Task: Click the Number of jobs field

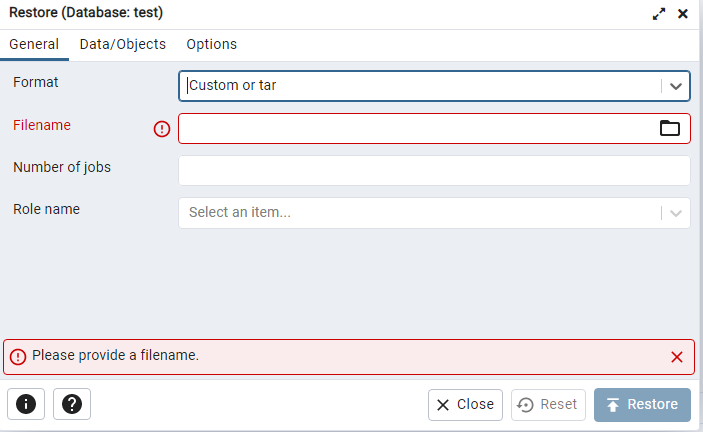Action: coord(434,170)
